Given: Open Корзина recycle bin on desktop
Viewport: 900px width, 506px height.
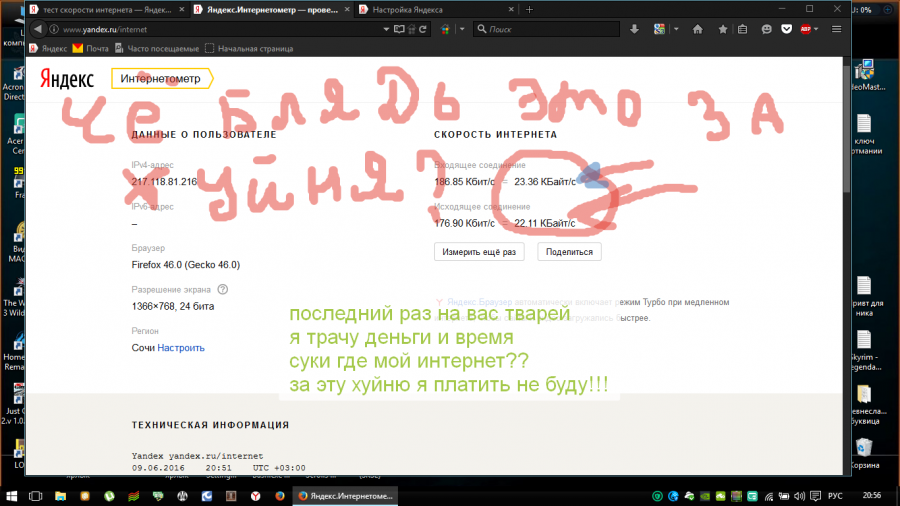Looking at the screenshot, I should (x=864, y=453).
